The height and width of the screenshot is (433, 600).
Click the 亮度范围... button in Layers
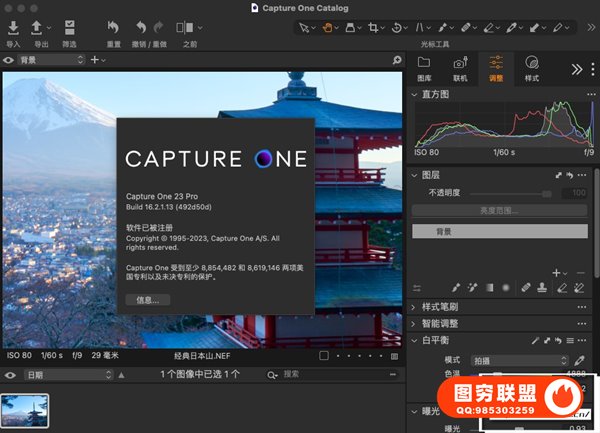pyautogui.click(x=499, y=211)
